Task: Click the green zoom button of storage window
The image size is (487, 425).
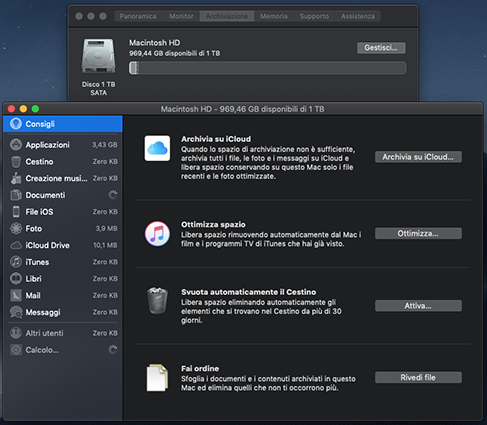Action: pyautogui.click(x=35, y=109)
